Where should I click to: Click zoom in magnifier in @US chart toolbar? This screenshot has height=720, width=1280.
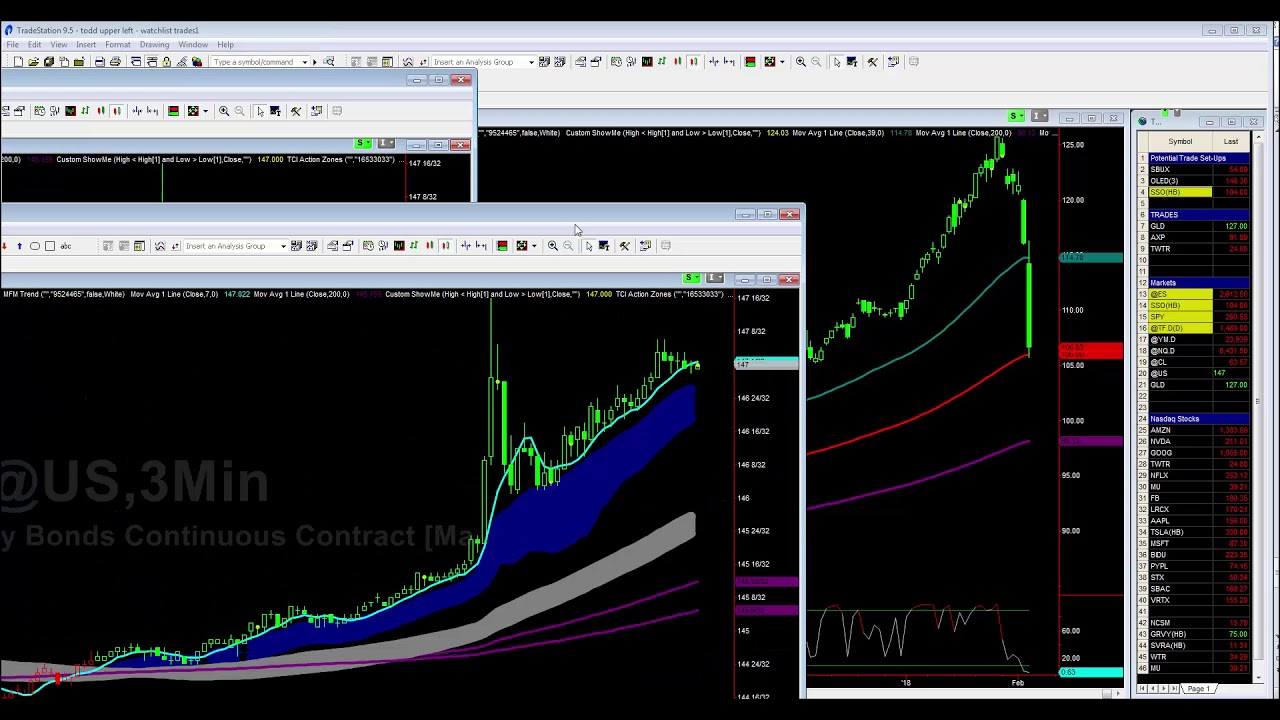point(552,245)
